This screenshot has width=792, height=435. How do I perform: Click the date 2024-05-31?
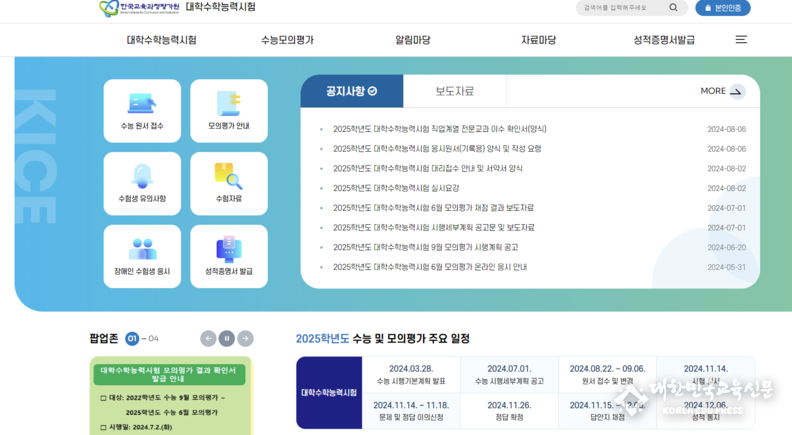point(726,267)
